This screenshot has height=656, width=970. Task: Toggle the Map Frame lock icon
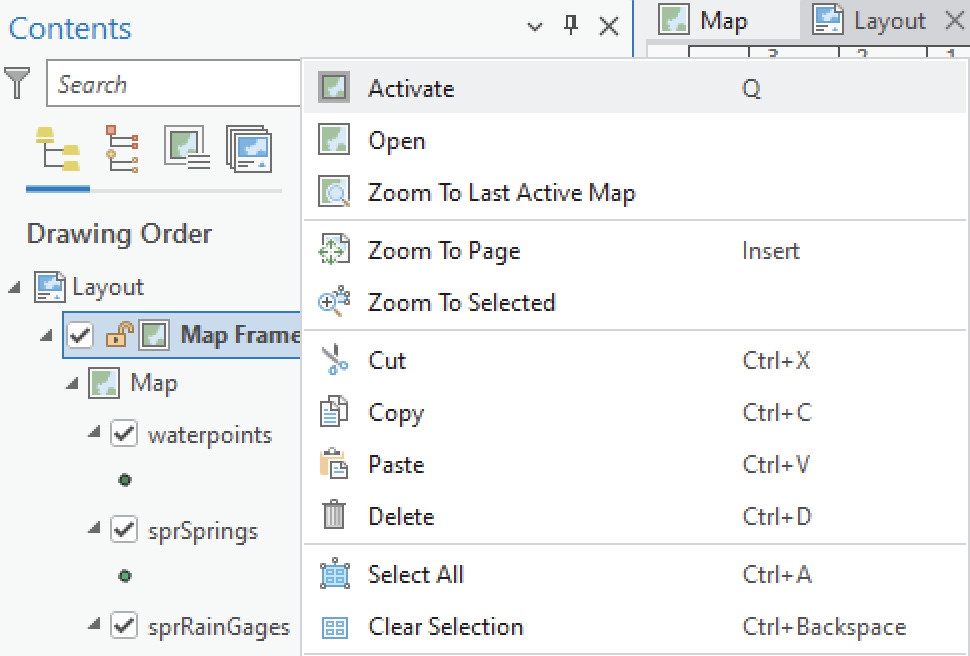coord(116,335)
